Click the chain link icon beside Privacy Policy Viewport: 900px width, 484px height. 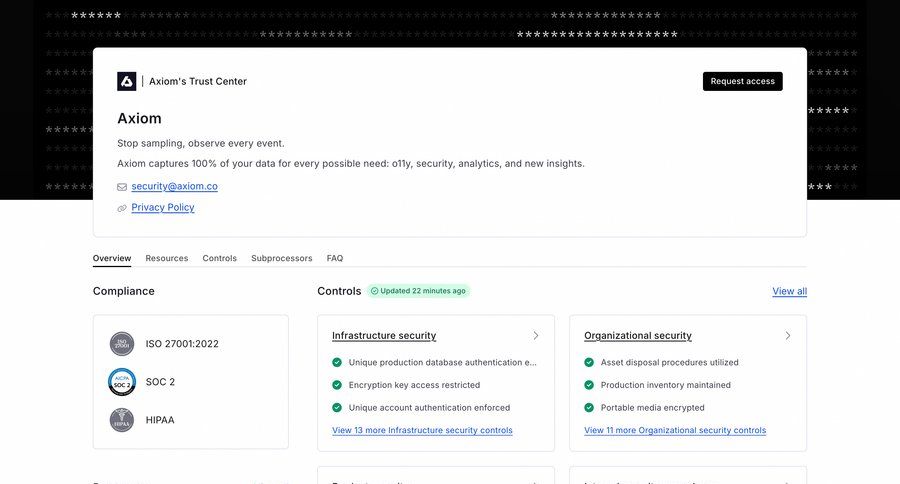[122, 208]
